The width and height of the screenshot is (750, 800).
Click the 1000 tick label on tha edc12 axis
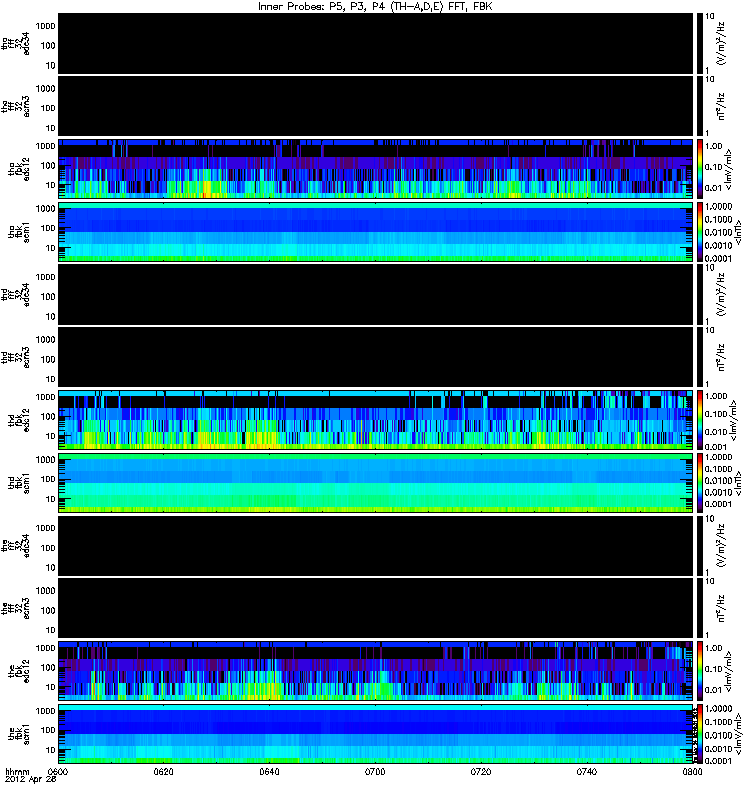pyautogui.click(x=45, y=146)
